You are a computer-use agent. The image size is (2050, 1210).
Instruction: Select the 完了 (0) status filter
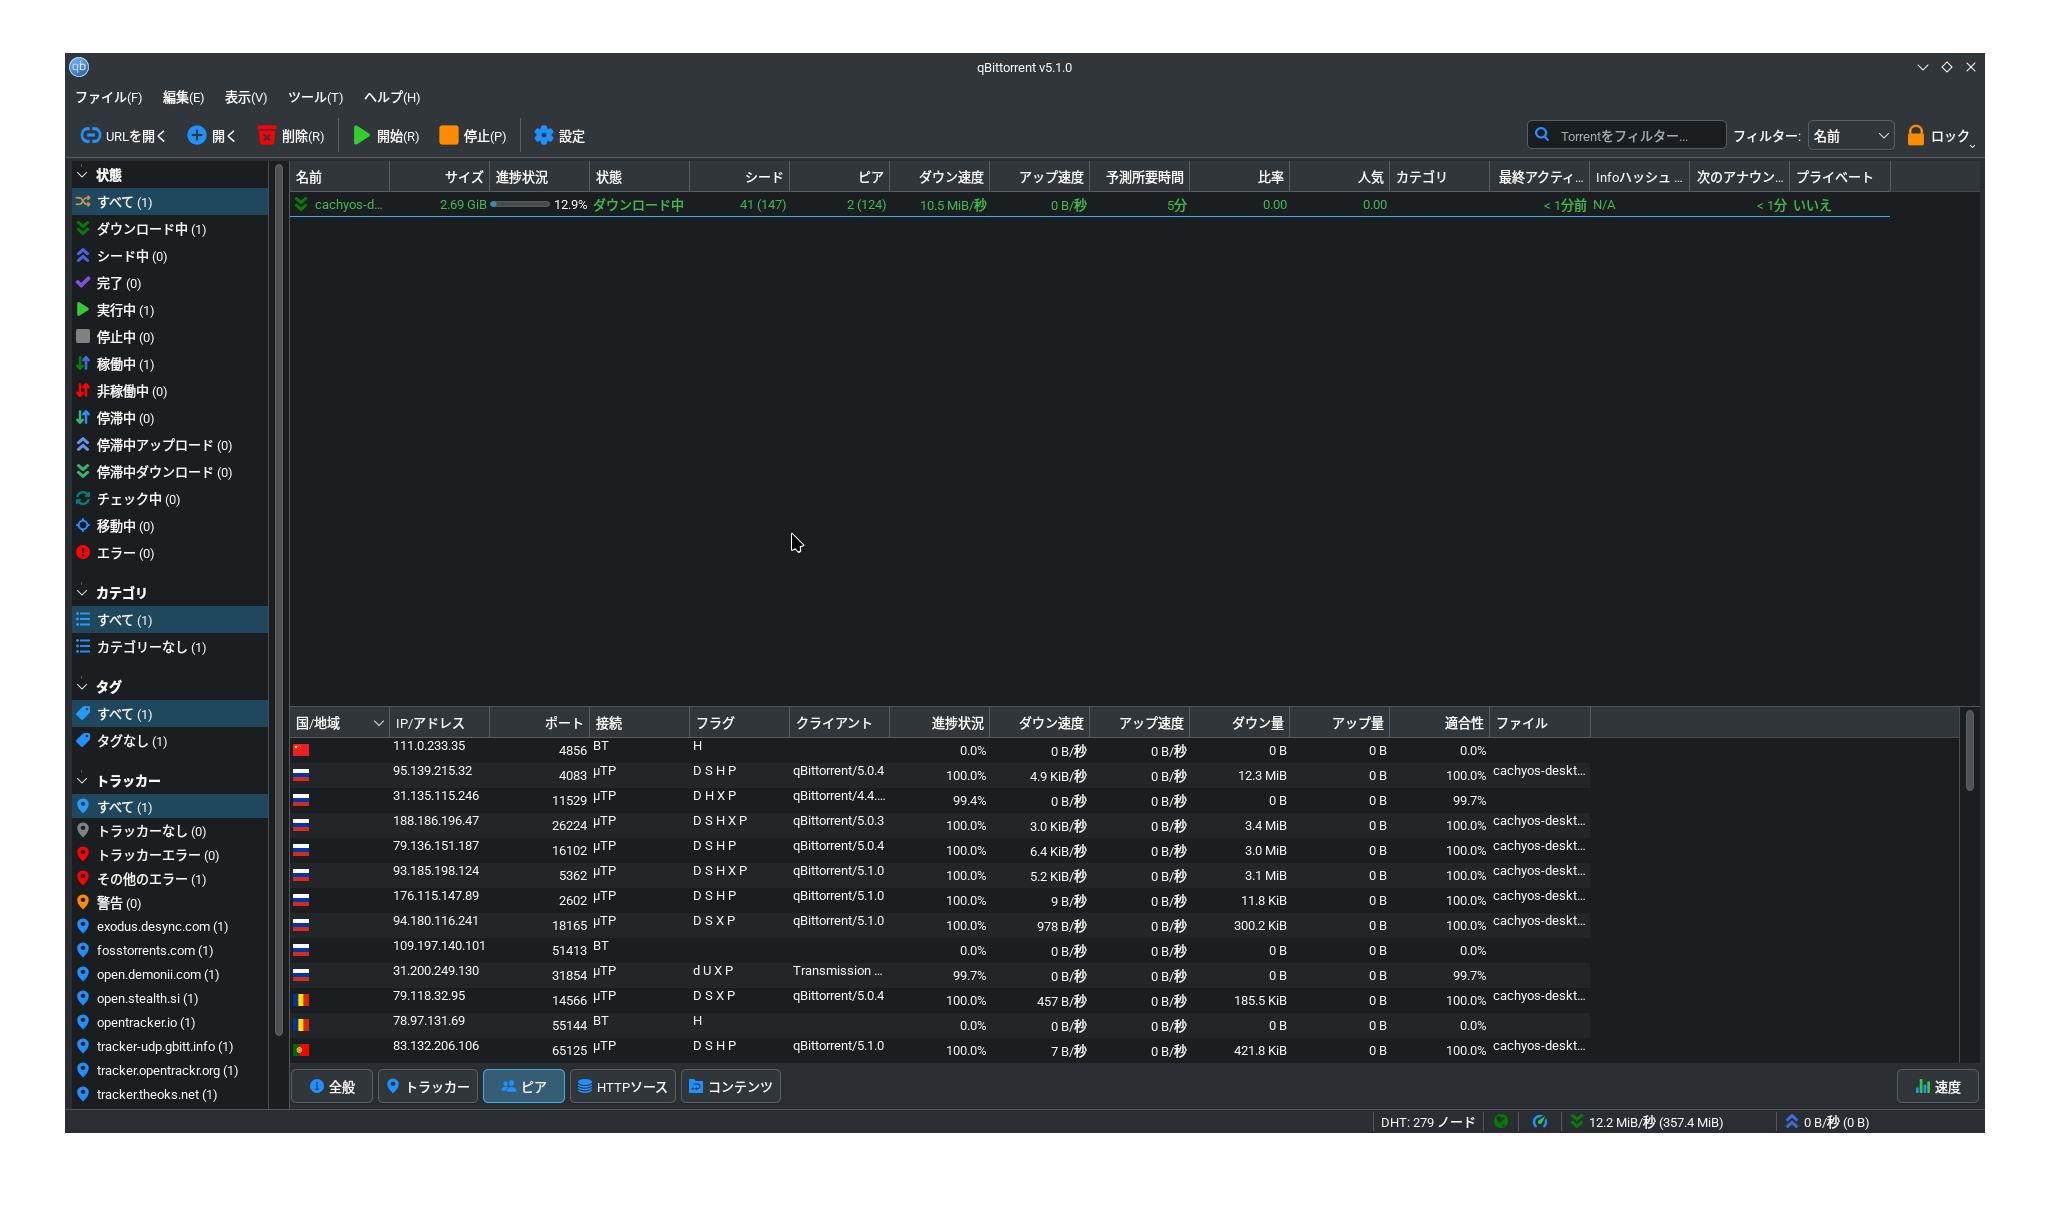point(170,283)
